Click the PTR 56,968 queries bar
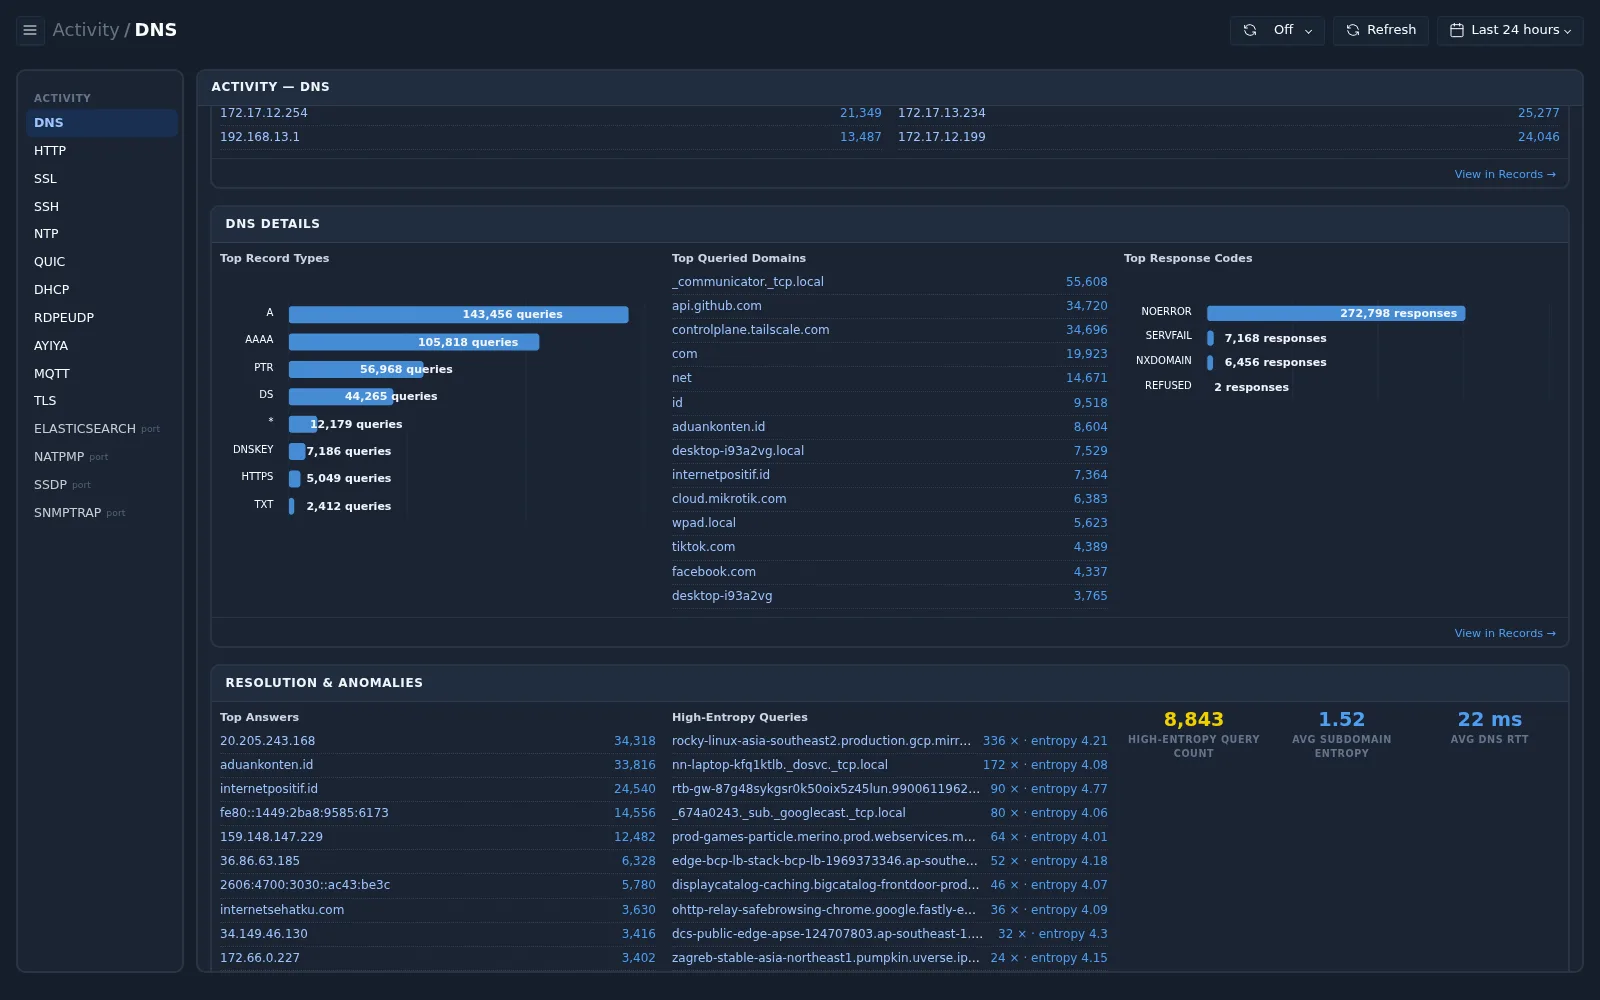 (356, 369)
